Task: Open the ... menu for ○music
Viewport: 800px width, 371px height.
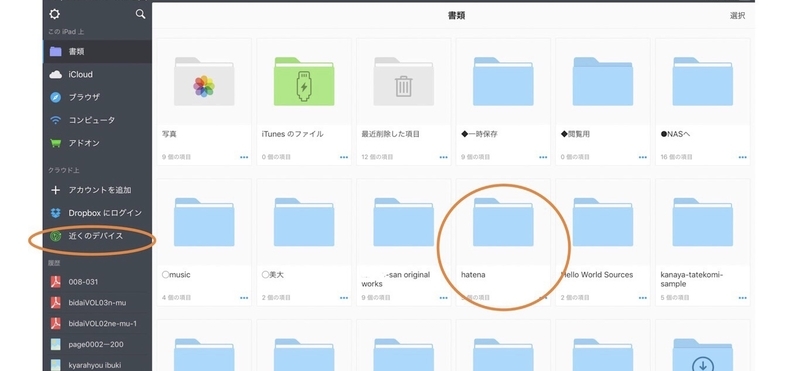Action: tap(244, 298)
